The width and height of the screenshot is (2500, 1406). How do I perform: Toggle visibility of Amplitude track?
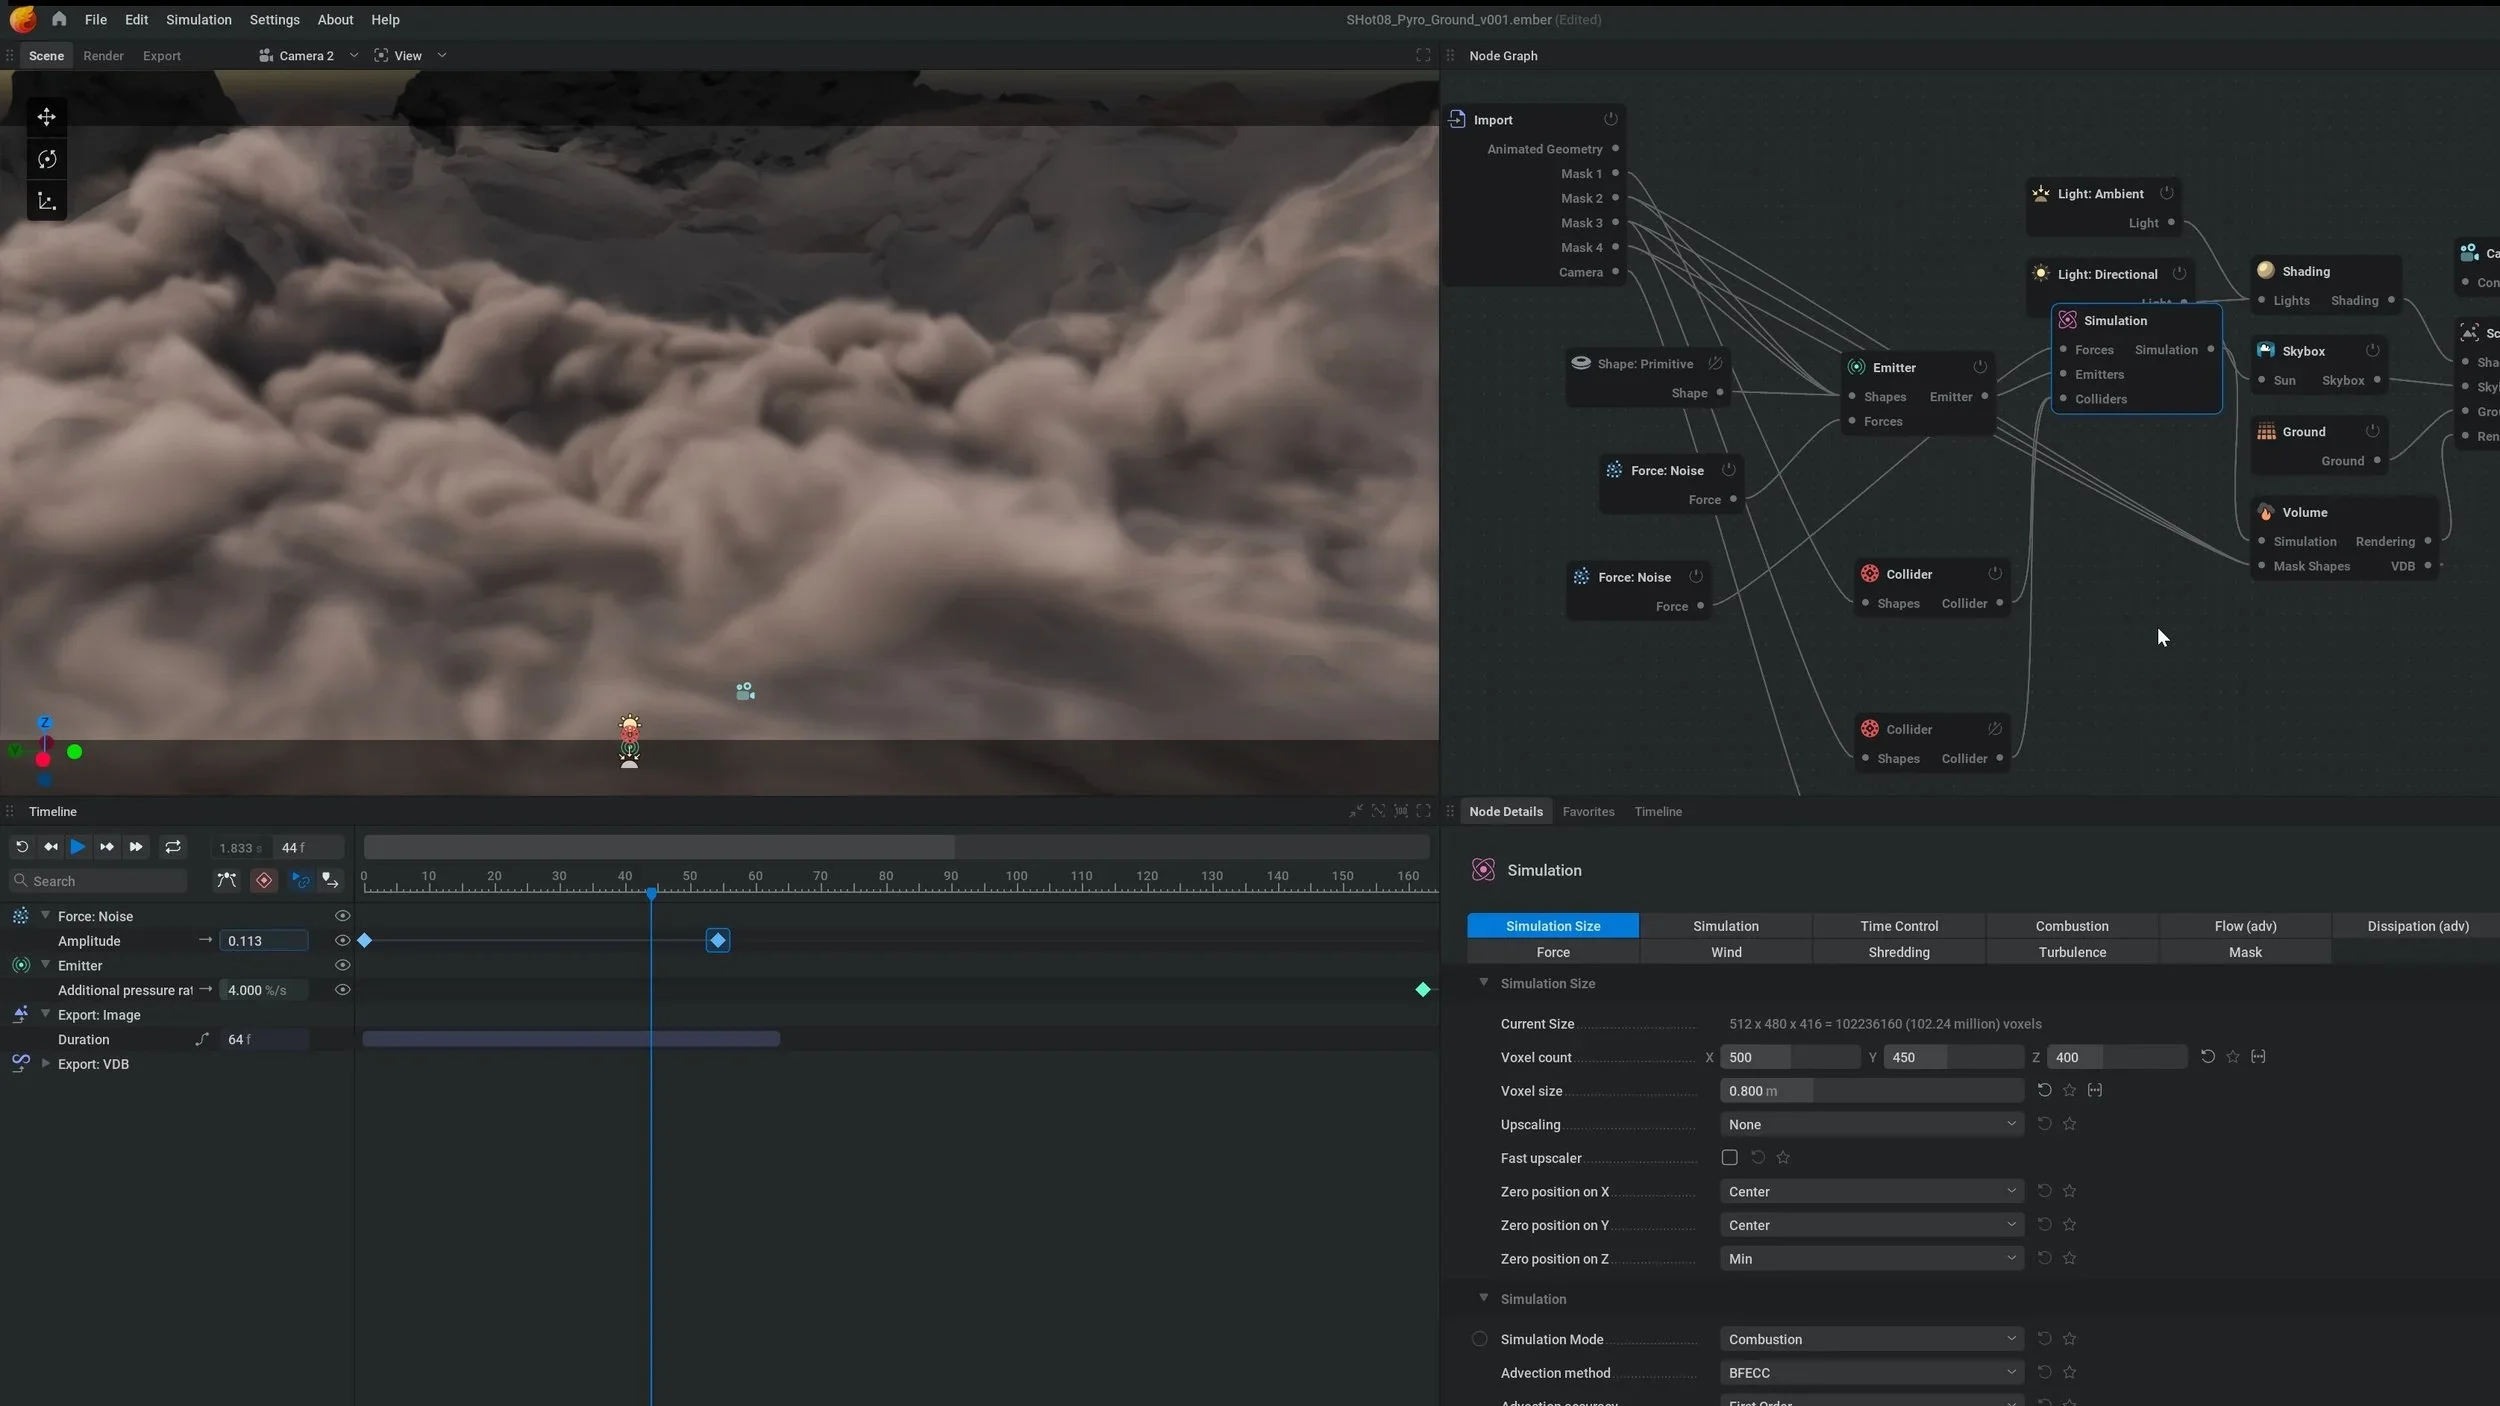tap(342, 941)
